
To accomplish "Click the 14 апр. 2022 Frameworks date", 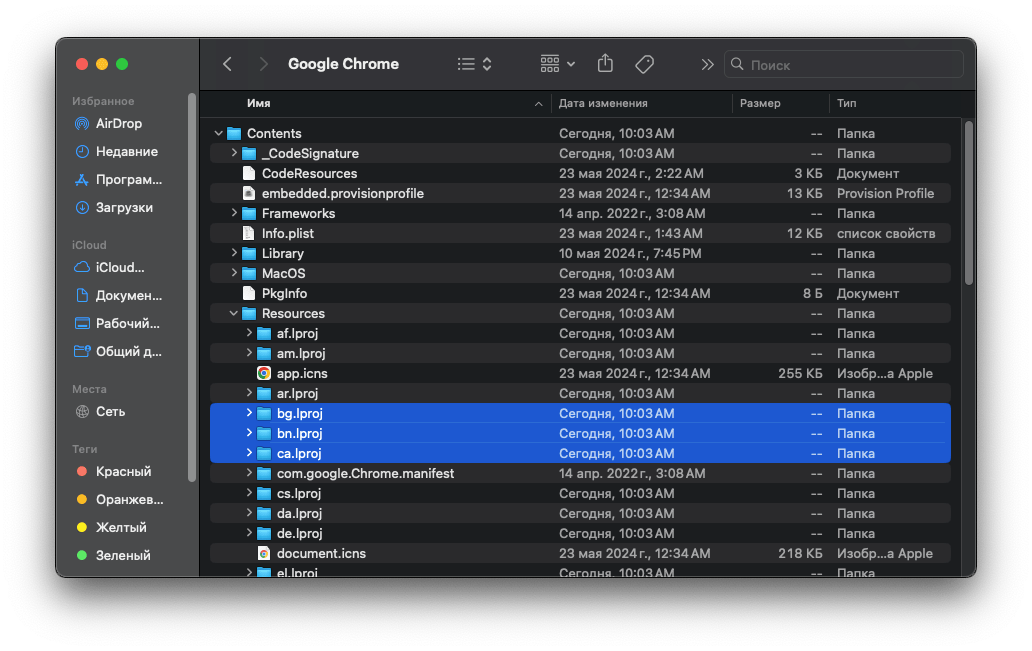I will click(x=632, y=213).
